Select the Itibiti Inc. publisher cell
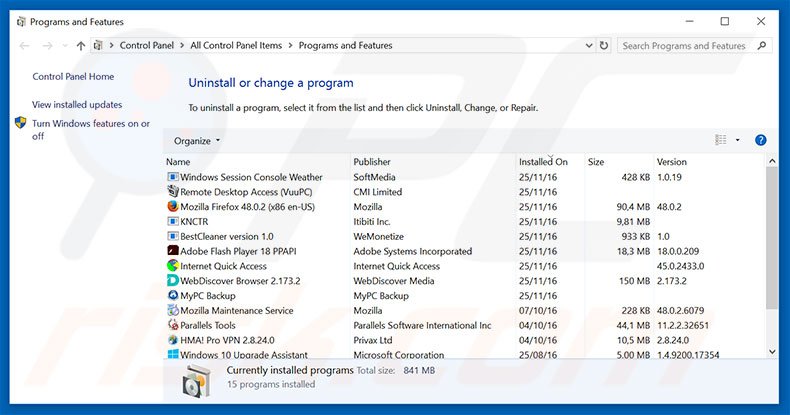The height and width of the screenshot is (415, 790). pyautogui.click(x=372, y=222)
